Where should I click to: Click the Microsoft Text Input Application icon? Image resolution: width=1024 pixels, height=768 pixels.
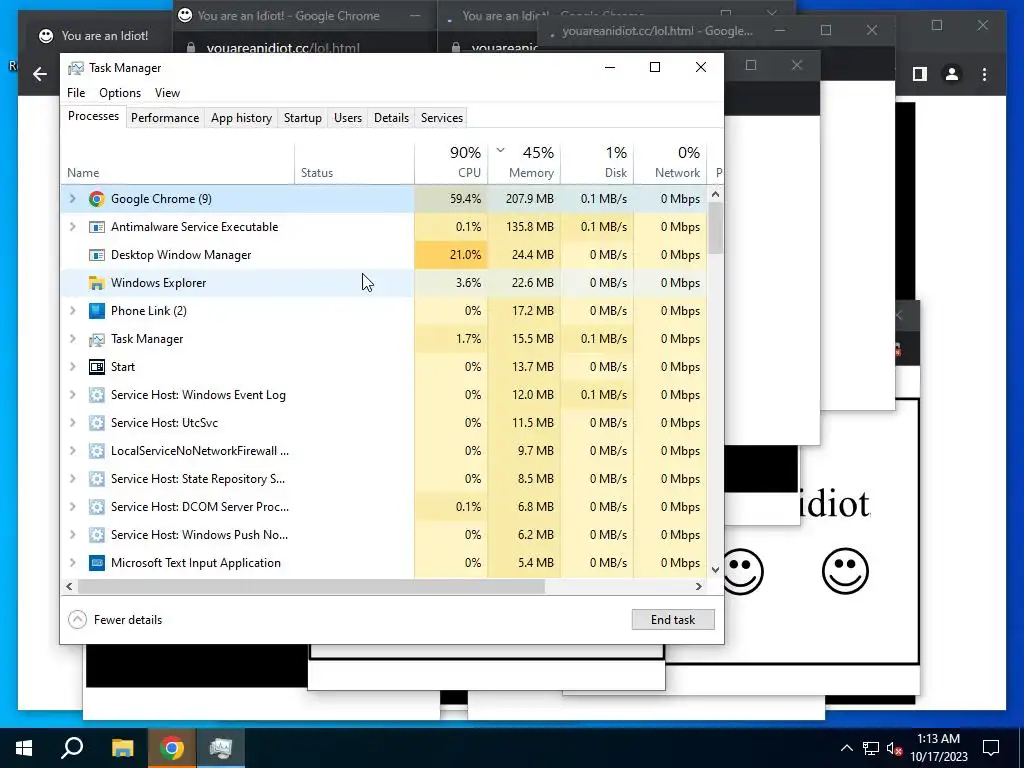coord(97,563)
